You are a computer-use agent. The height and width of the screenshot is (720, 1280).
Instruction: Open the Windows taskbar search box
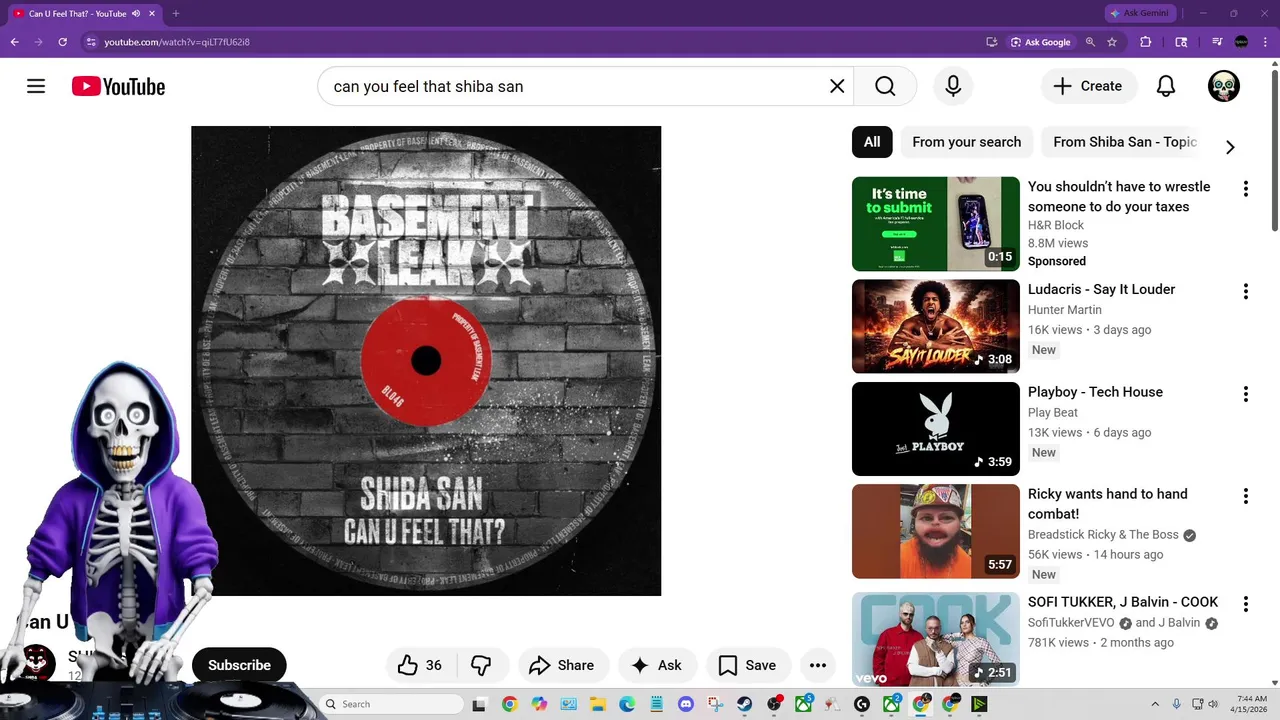click(x=392, y=704)
